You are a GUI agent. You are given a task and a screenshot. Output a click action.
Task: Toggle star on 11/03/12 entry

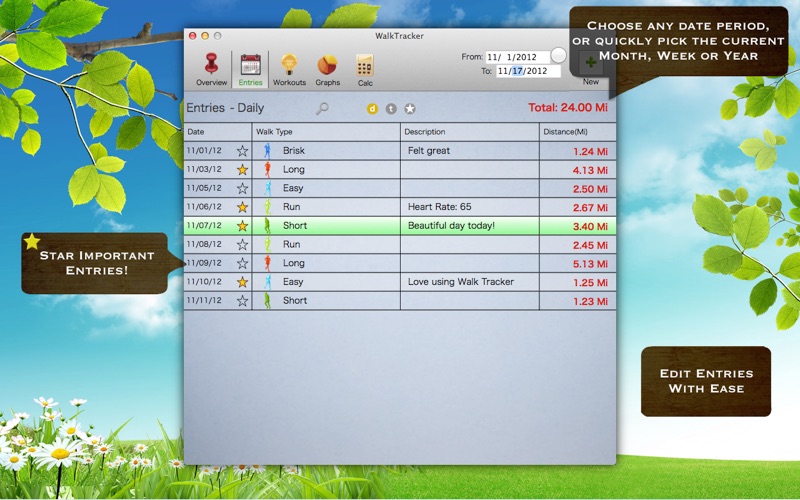point(242,169)
